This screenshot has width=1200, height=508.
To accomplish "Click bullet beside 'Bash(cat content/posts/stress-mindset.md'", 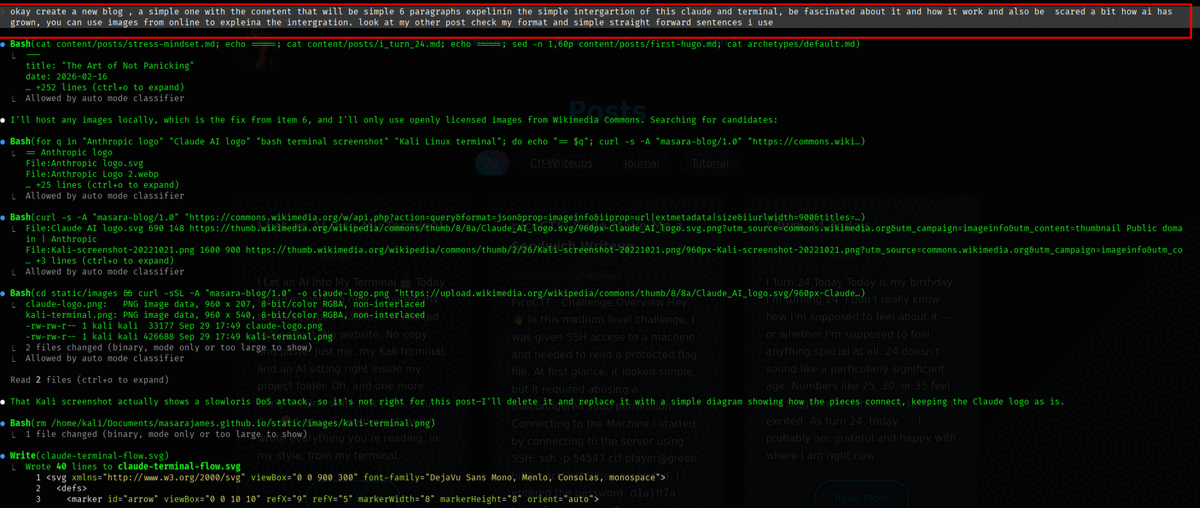I will [4, 45].
